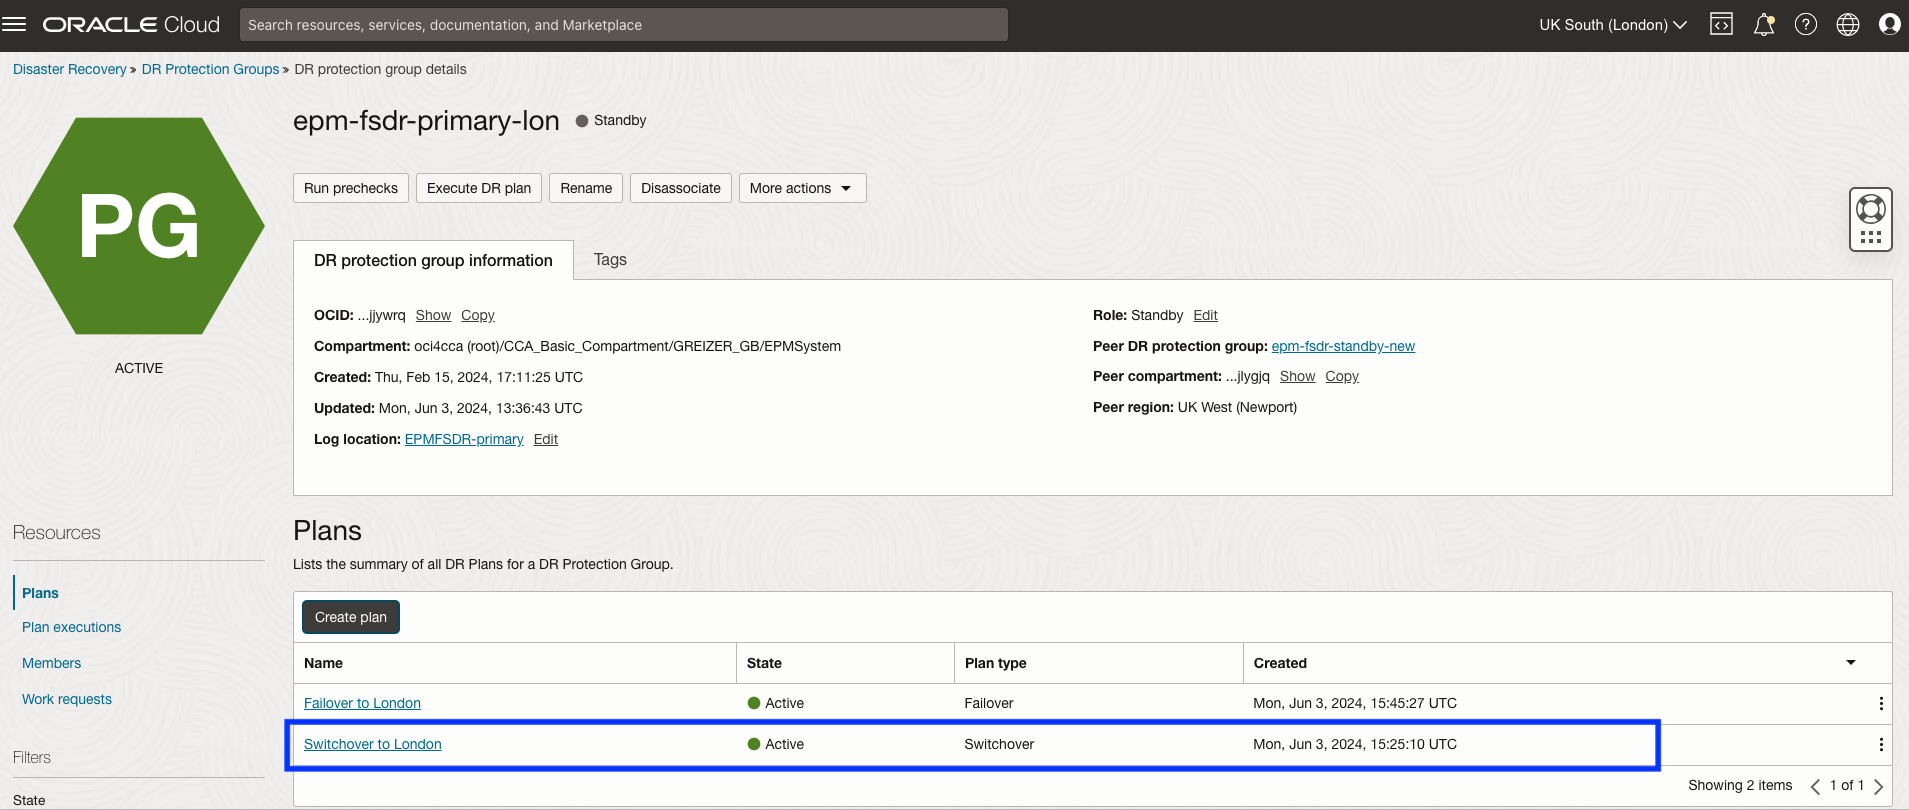Open actions menu for Switchover to London row
This screenshot has width=1909, height=810.
pyautogui.click(x=1881, y=744)
